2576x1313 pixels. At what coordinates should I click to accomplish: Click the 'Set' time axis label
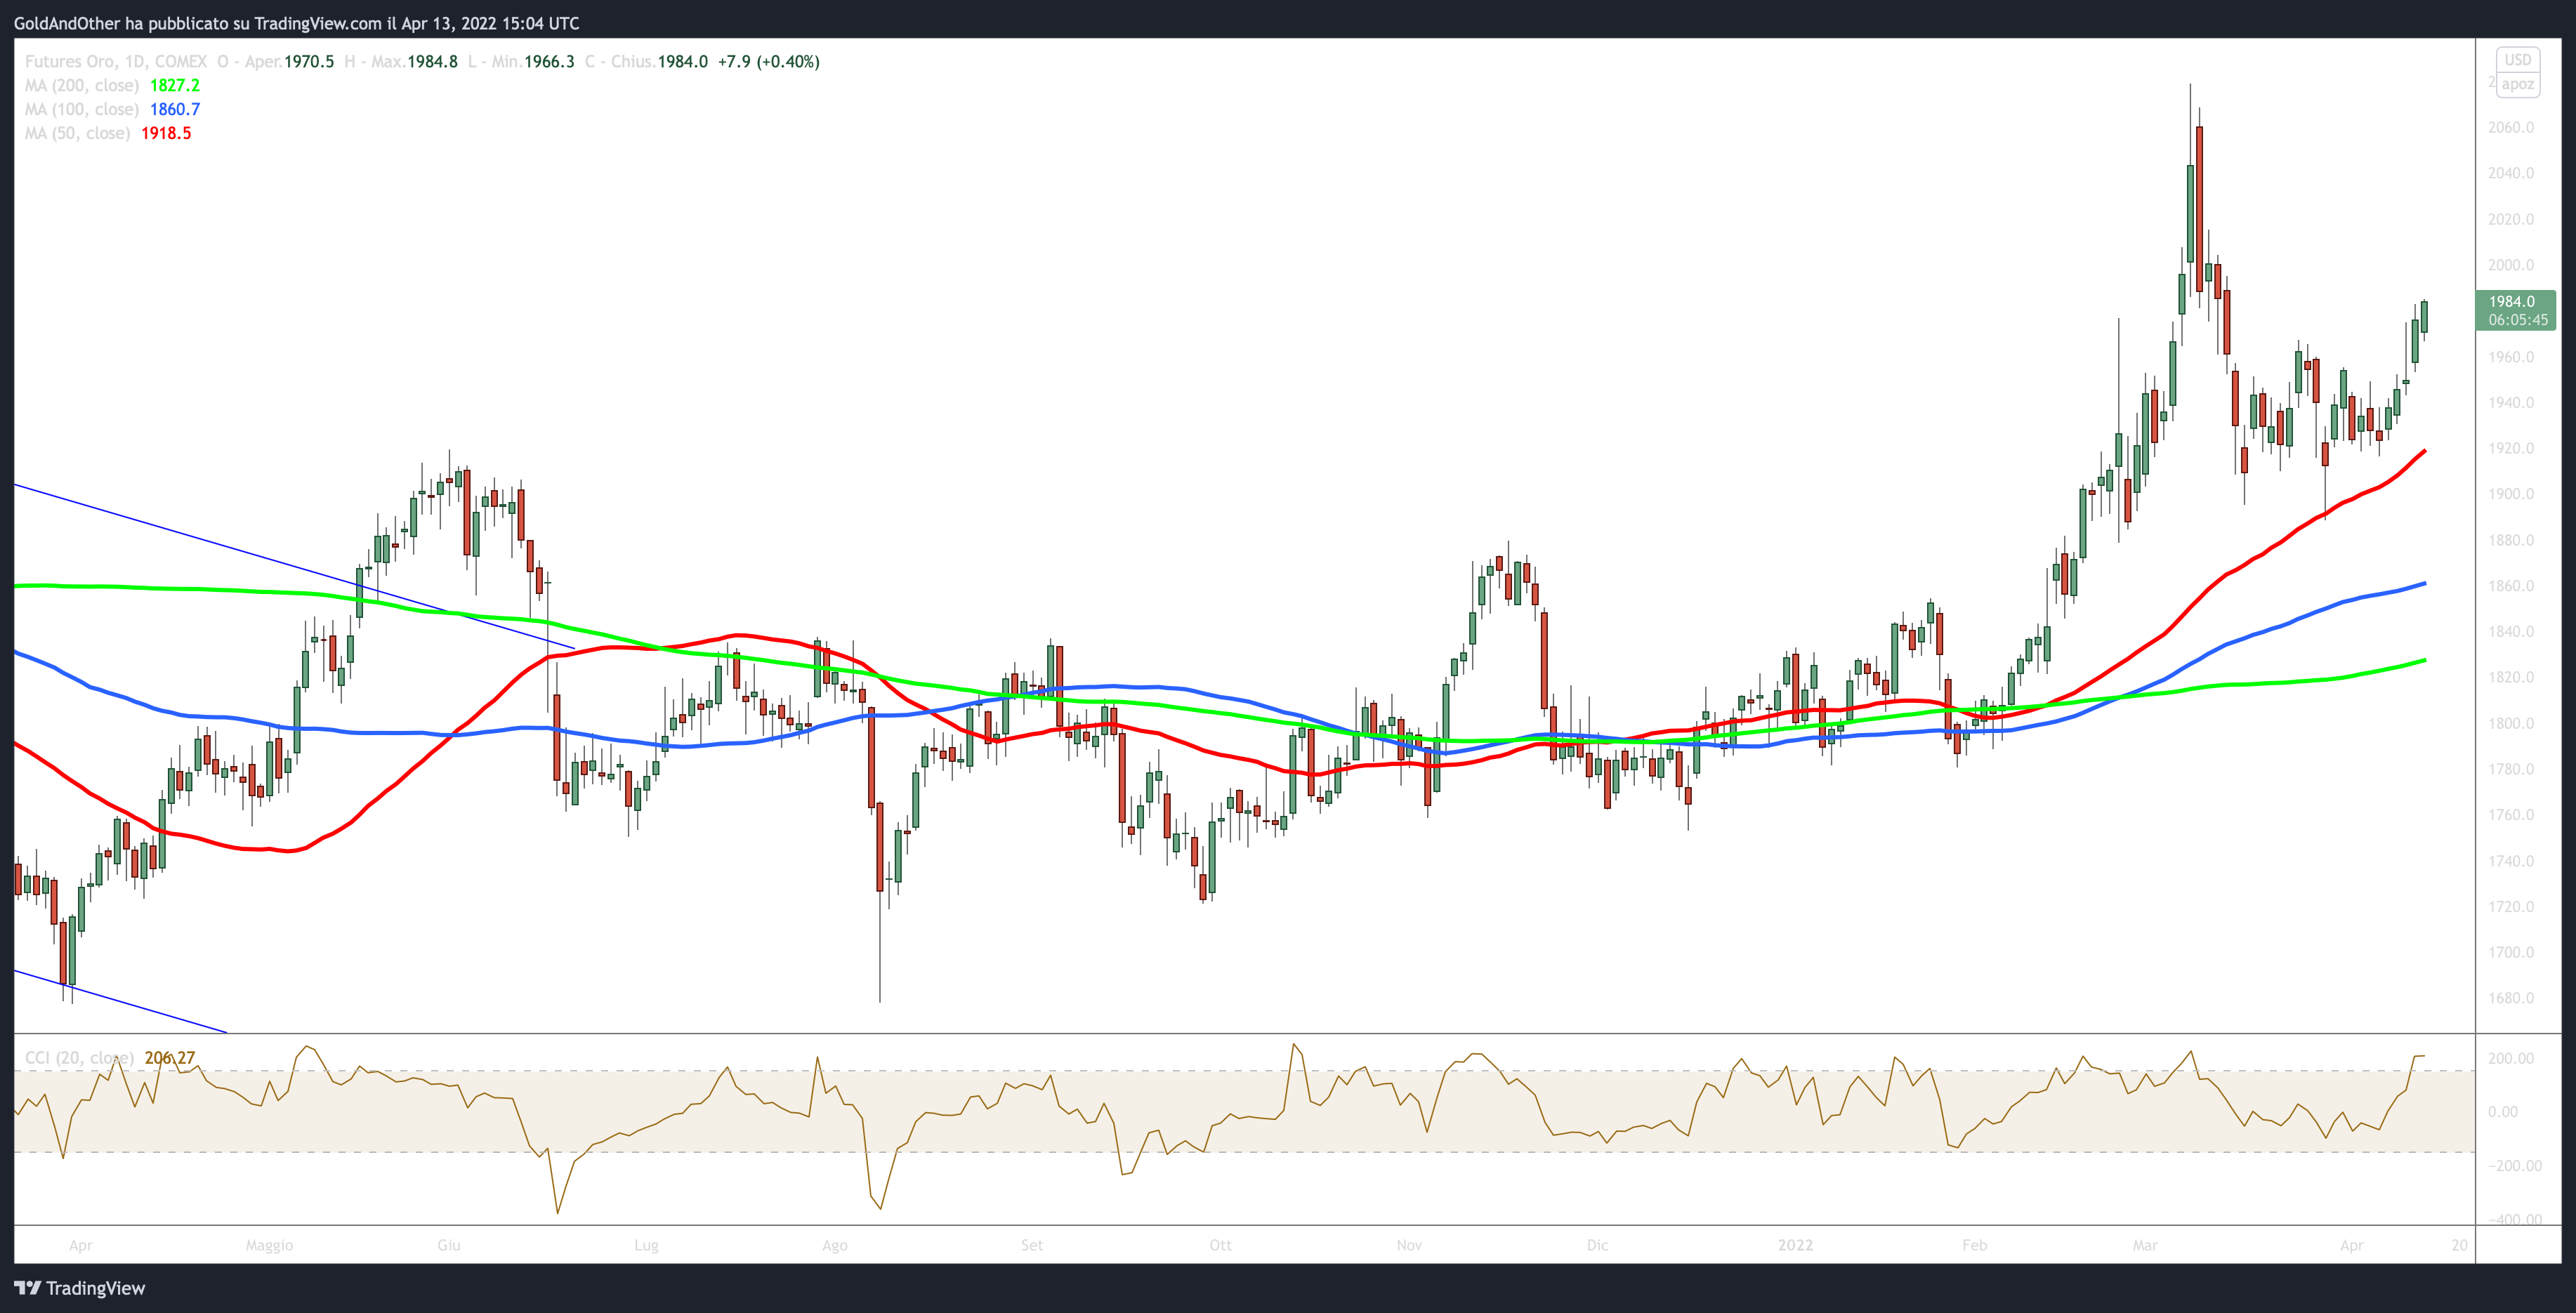pos(1032,1245)
